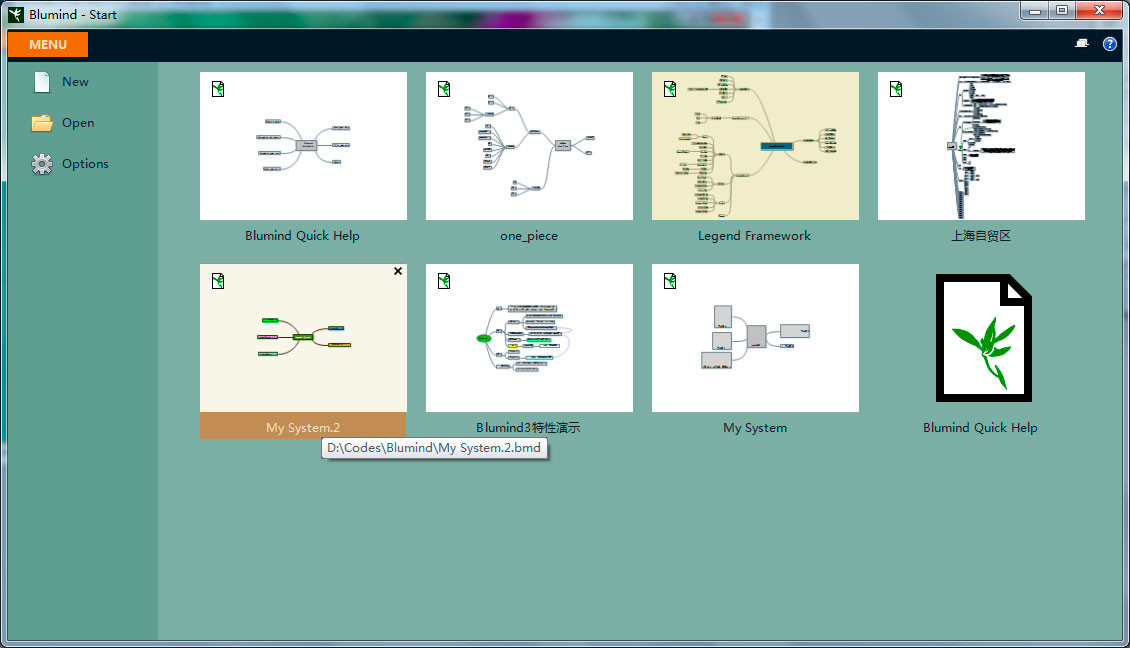Open the My System mind map preview

pyautogui.click(x=755, y=338)
